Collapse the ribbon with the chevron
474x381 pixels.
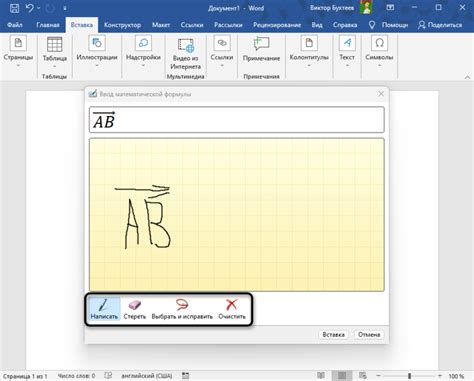[x=467, y=77]
